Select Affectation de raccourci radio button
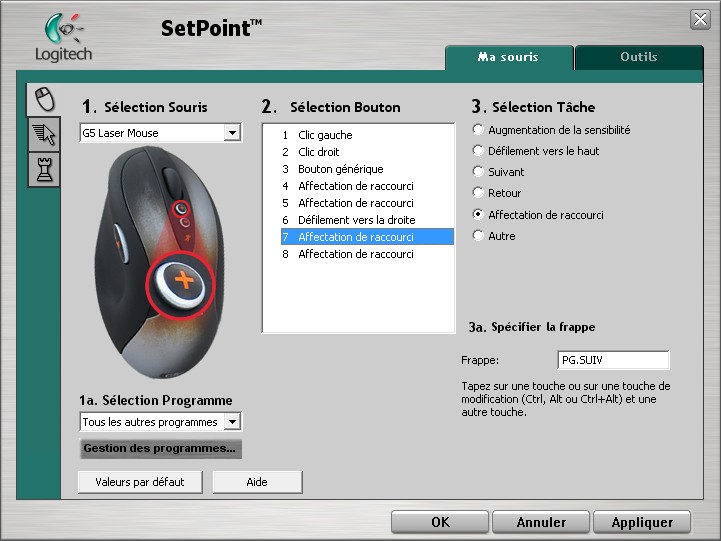The image size is (721, 541). coord(478,214)
